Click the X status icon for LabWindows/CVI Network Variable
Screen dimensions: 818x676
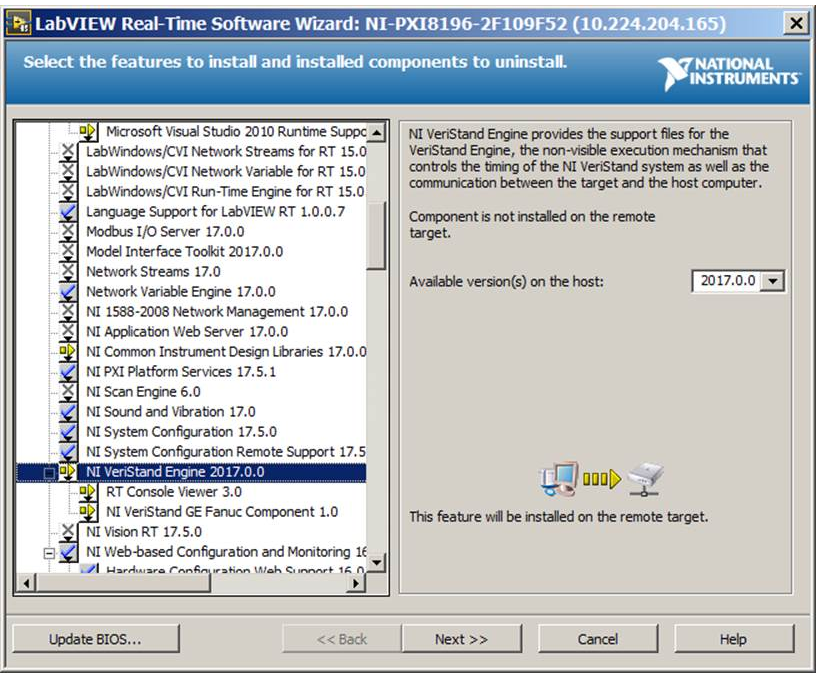[68, 171]
